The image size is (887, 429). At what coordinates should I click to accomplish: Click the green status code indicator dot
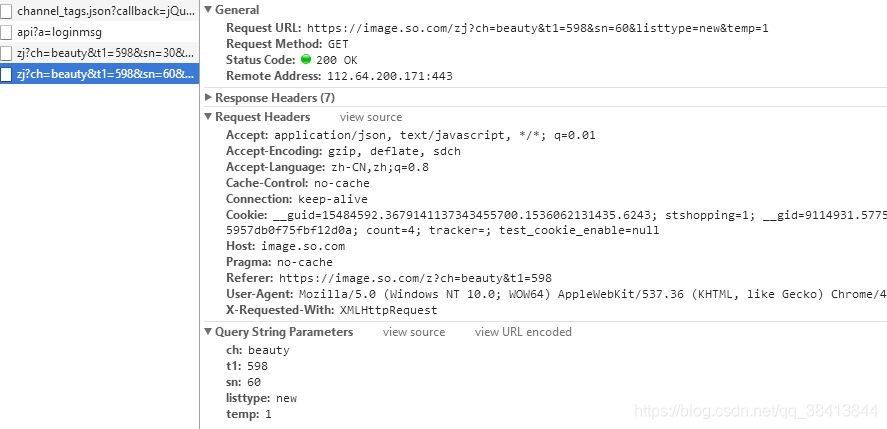(x=306, y=59)
